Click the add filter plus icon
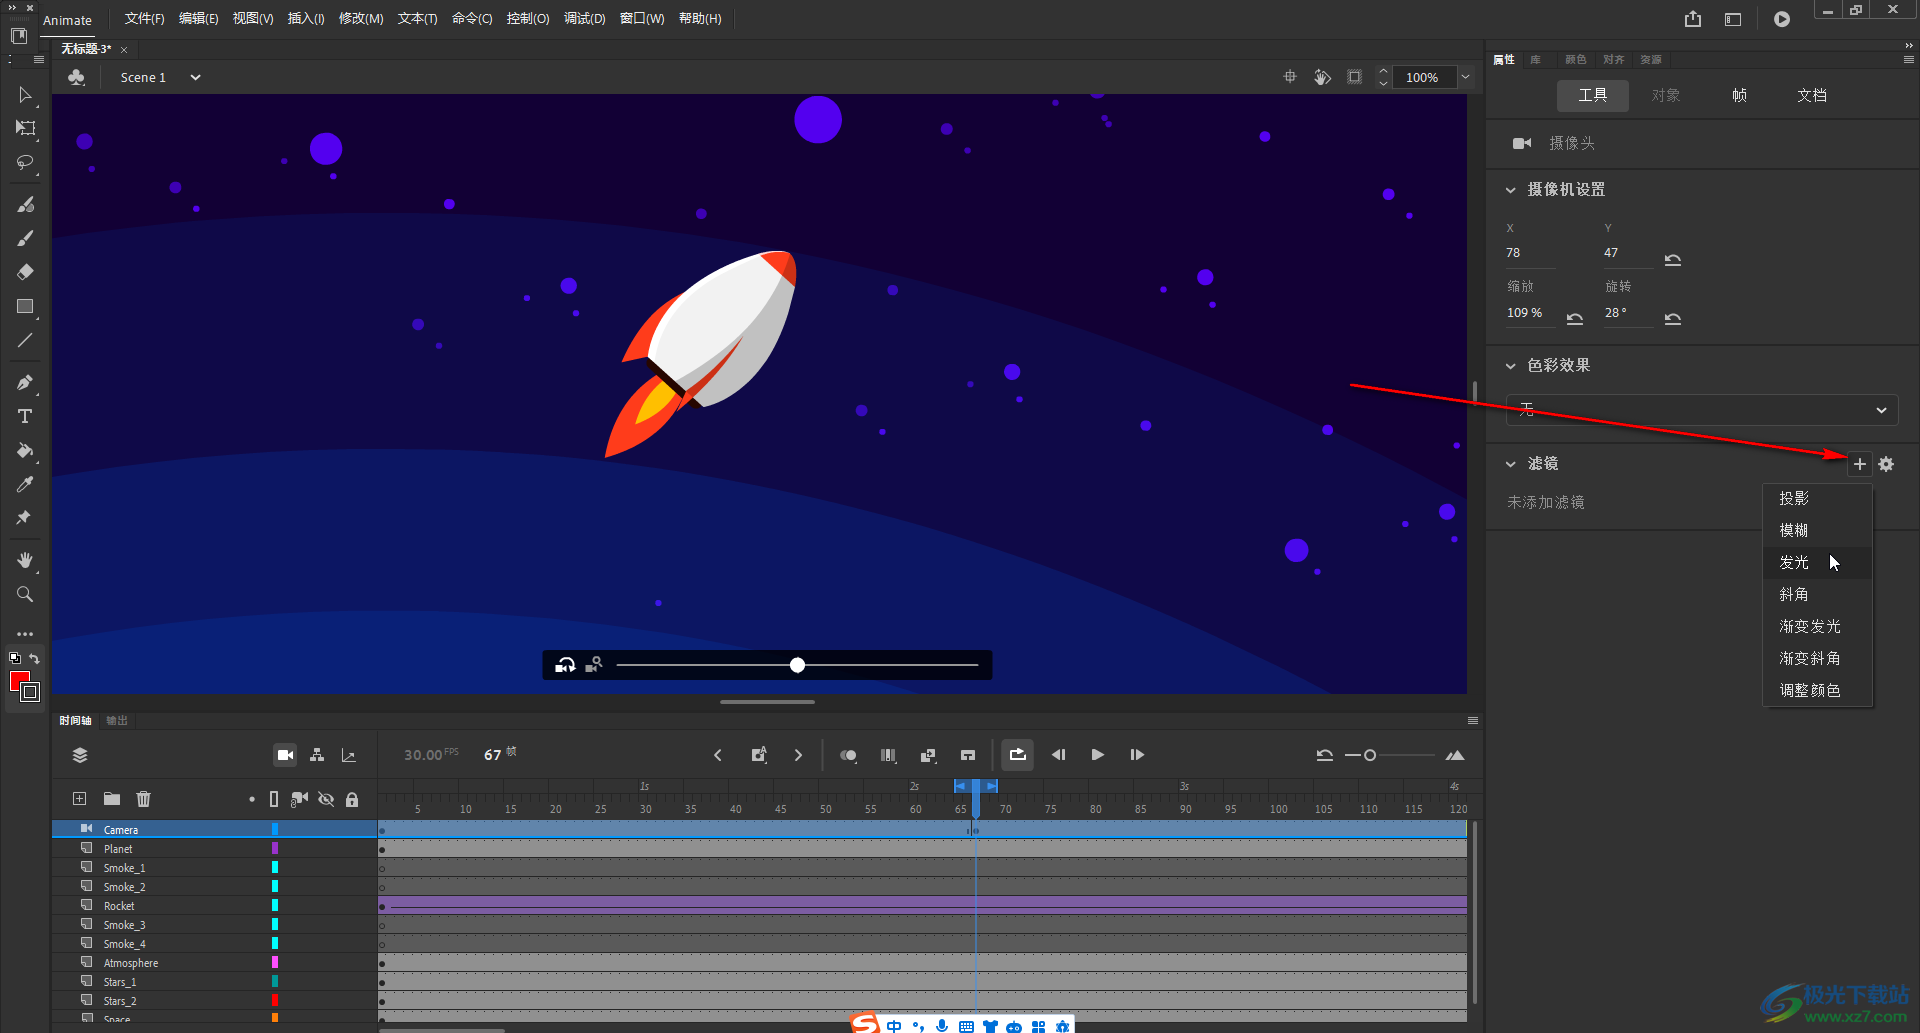The image size is (1920, 1033). pyautogui.click(x=1859, y=464)
